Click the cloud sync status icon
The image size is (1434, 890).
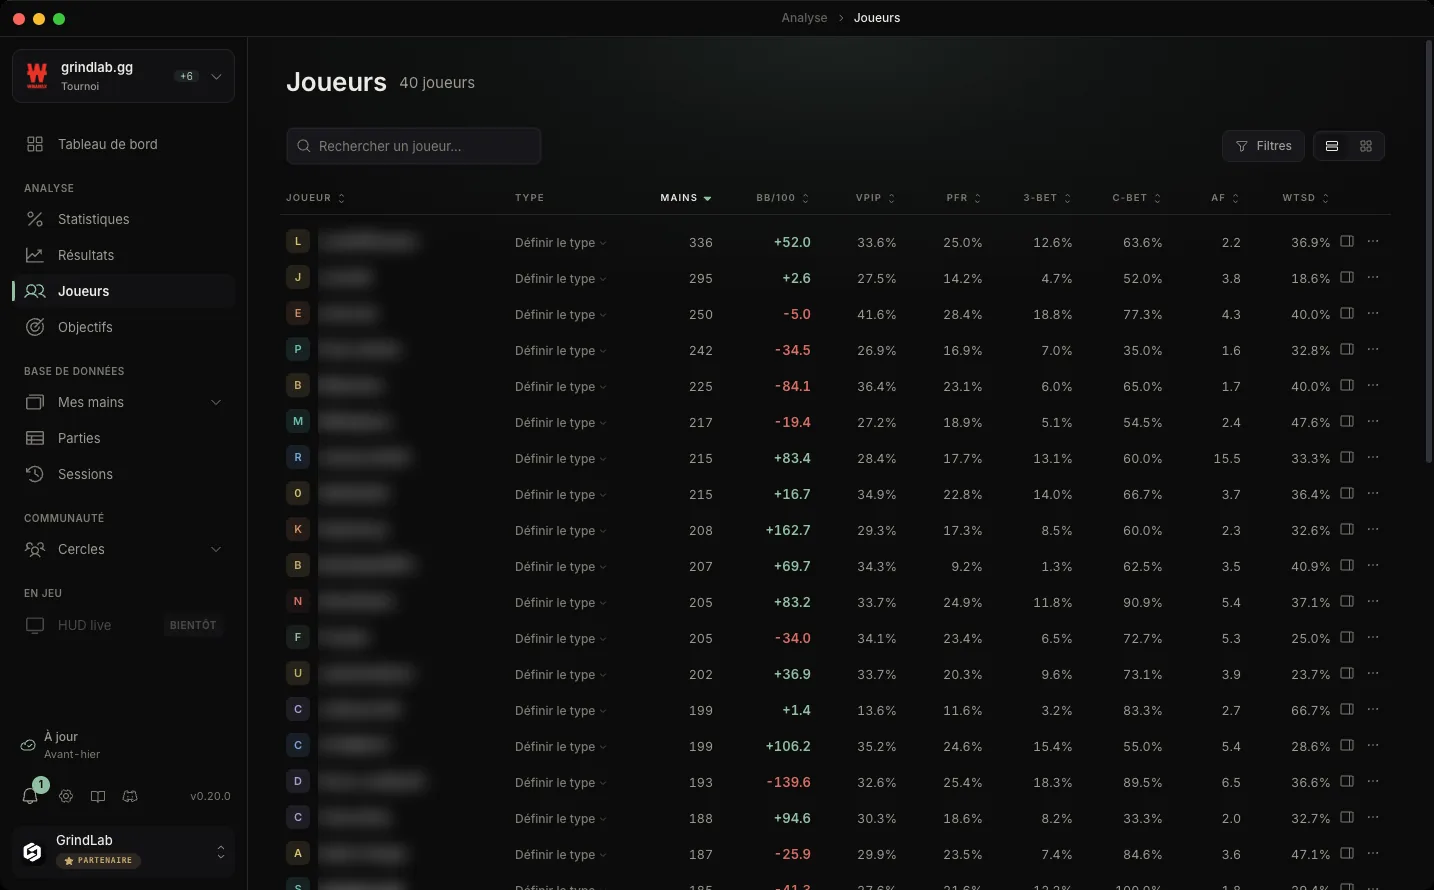(28, 745)
